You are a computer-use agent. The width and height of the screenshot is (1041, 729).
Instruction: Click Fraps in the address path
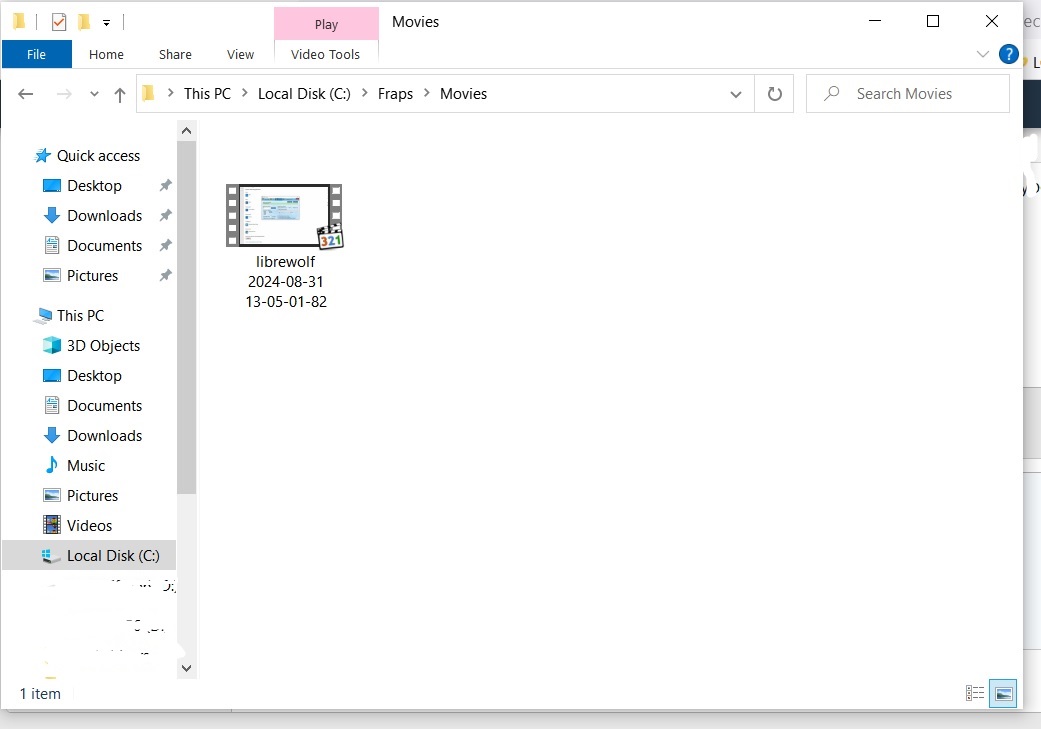coord(395,94)
